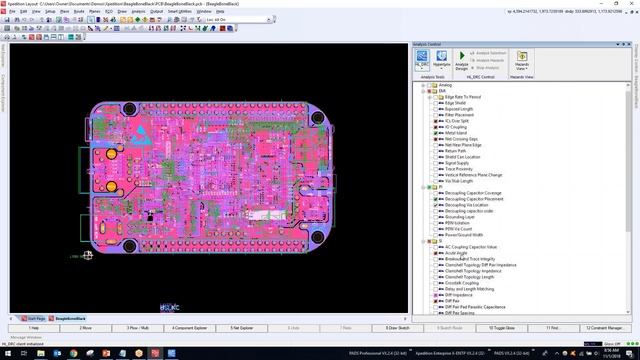Open Hazards View dropdown arrow

click(x=527, y=69)
